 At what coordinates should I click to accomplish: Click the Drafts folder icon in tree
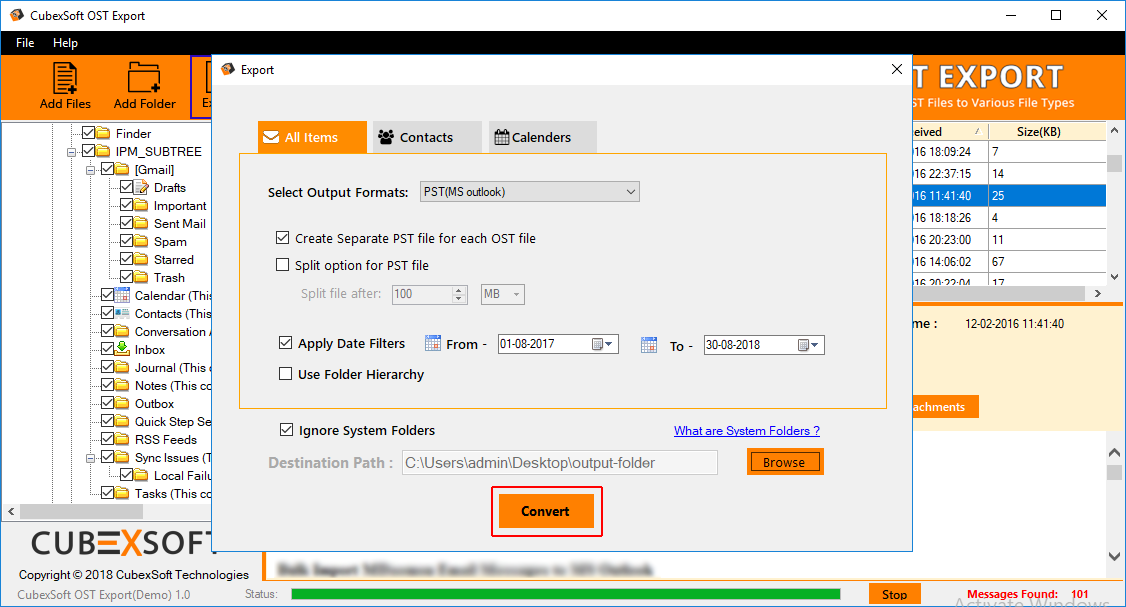[141, 187]
